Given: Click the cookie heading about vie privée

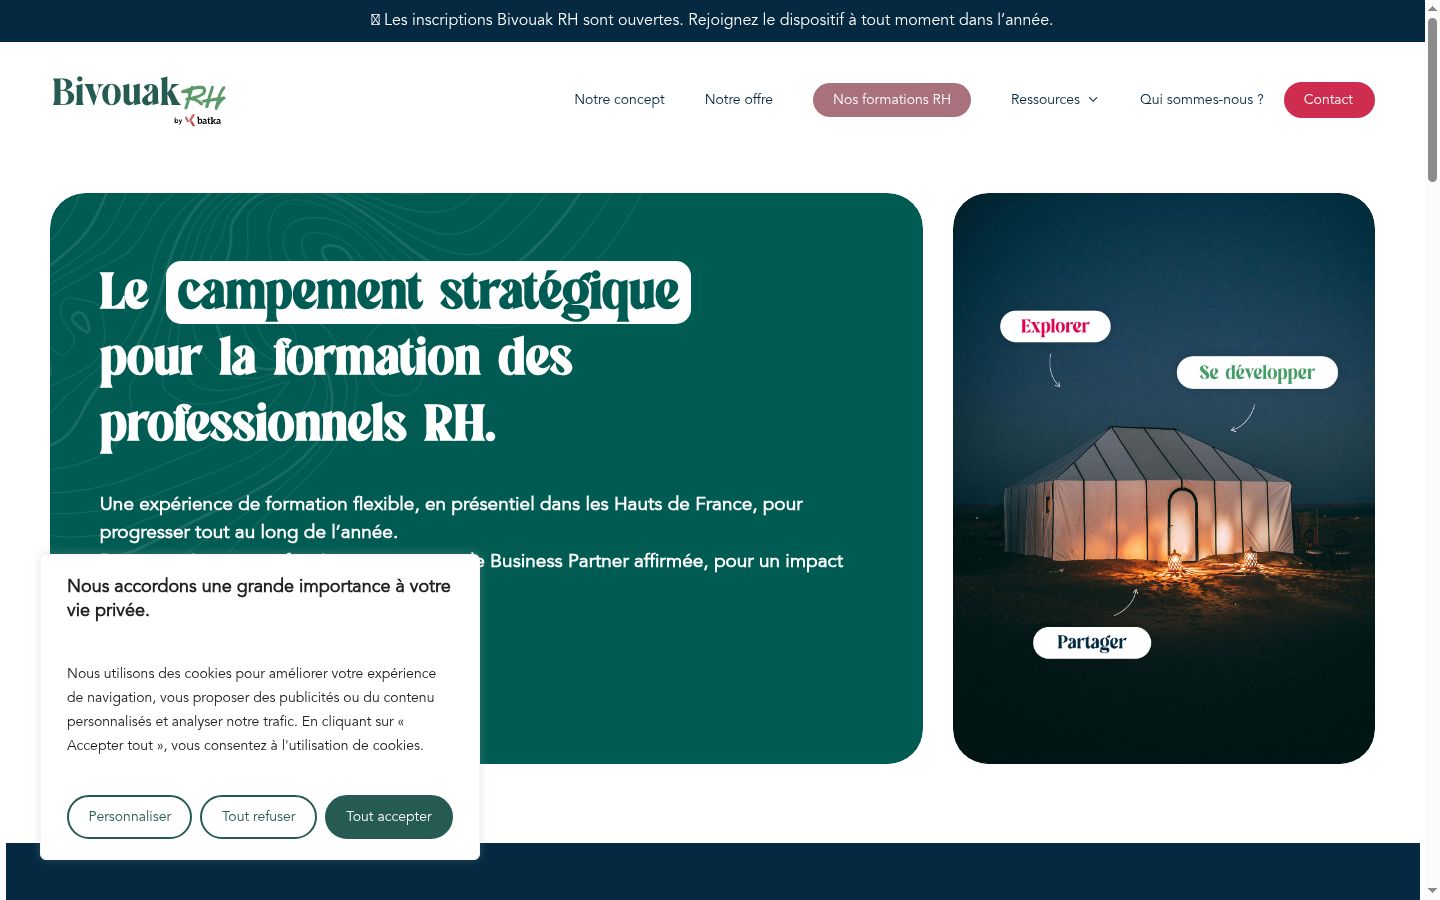Looking at the screenshot, I should tap(259, 598).
